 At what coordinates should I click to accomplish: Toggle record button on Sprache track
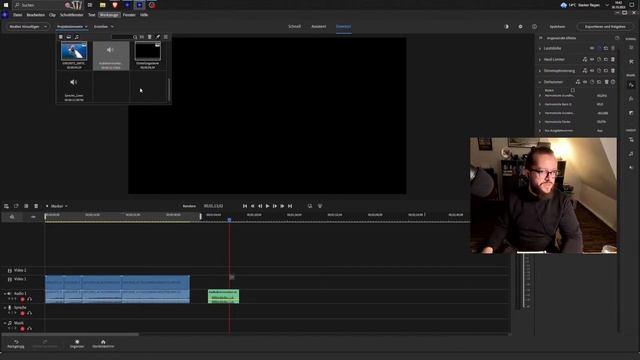point(22,313)
